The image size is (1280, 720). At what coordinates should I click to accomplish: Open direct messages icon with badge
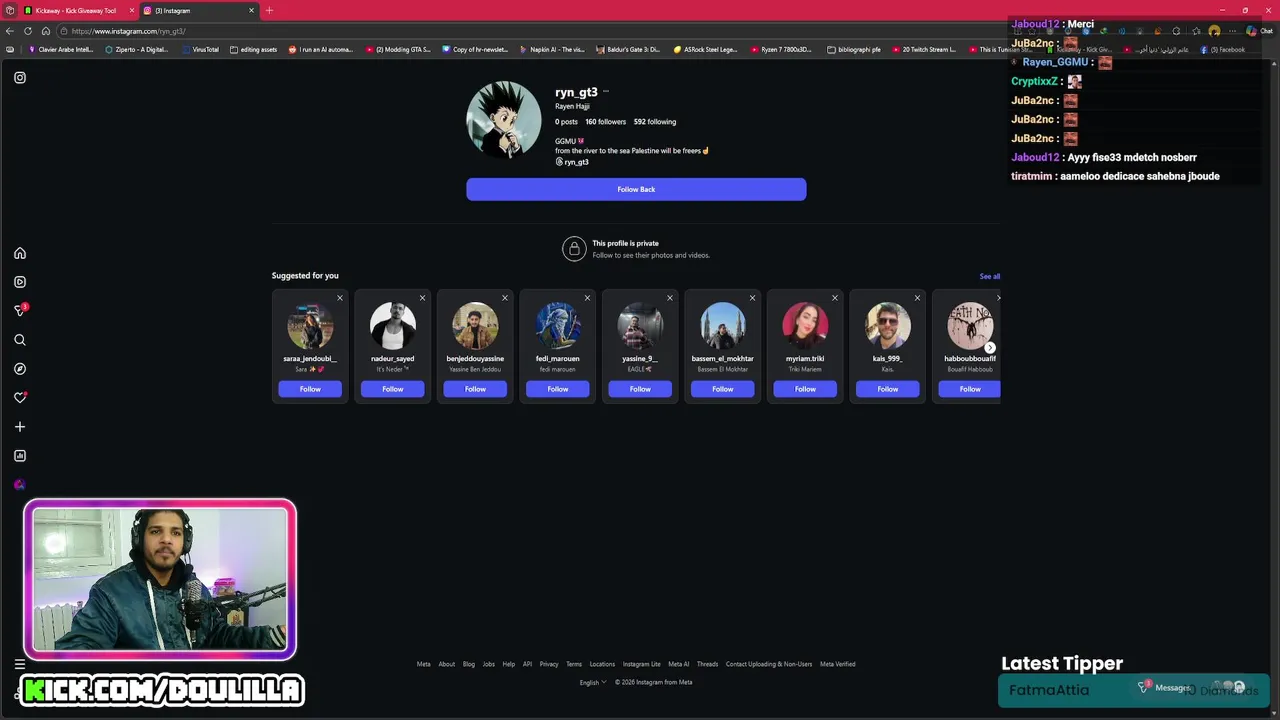(x=20, y=310)
